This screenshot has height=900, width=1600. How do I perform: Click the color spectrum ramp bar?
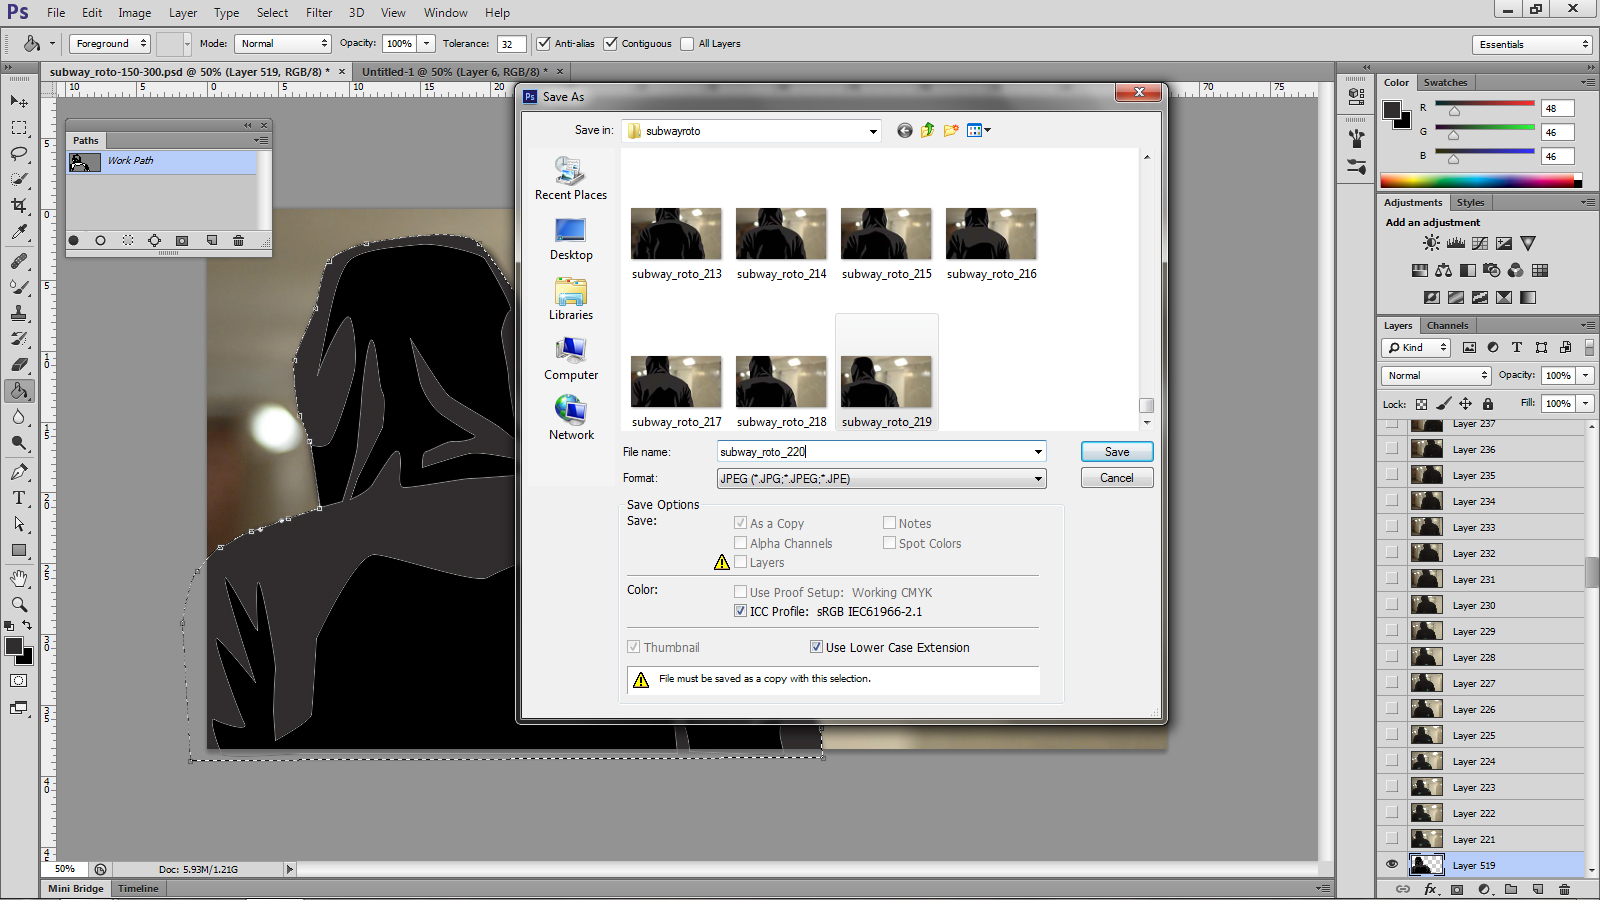[1476, 181]
